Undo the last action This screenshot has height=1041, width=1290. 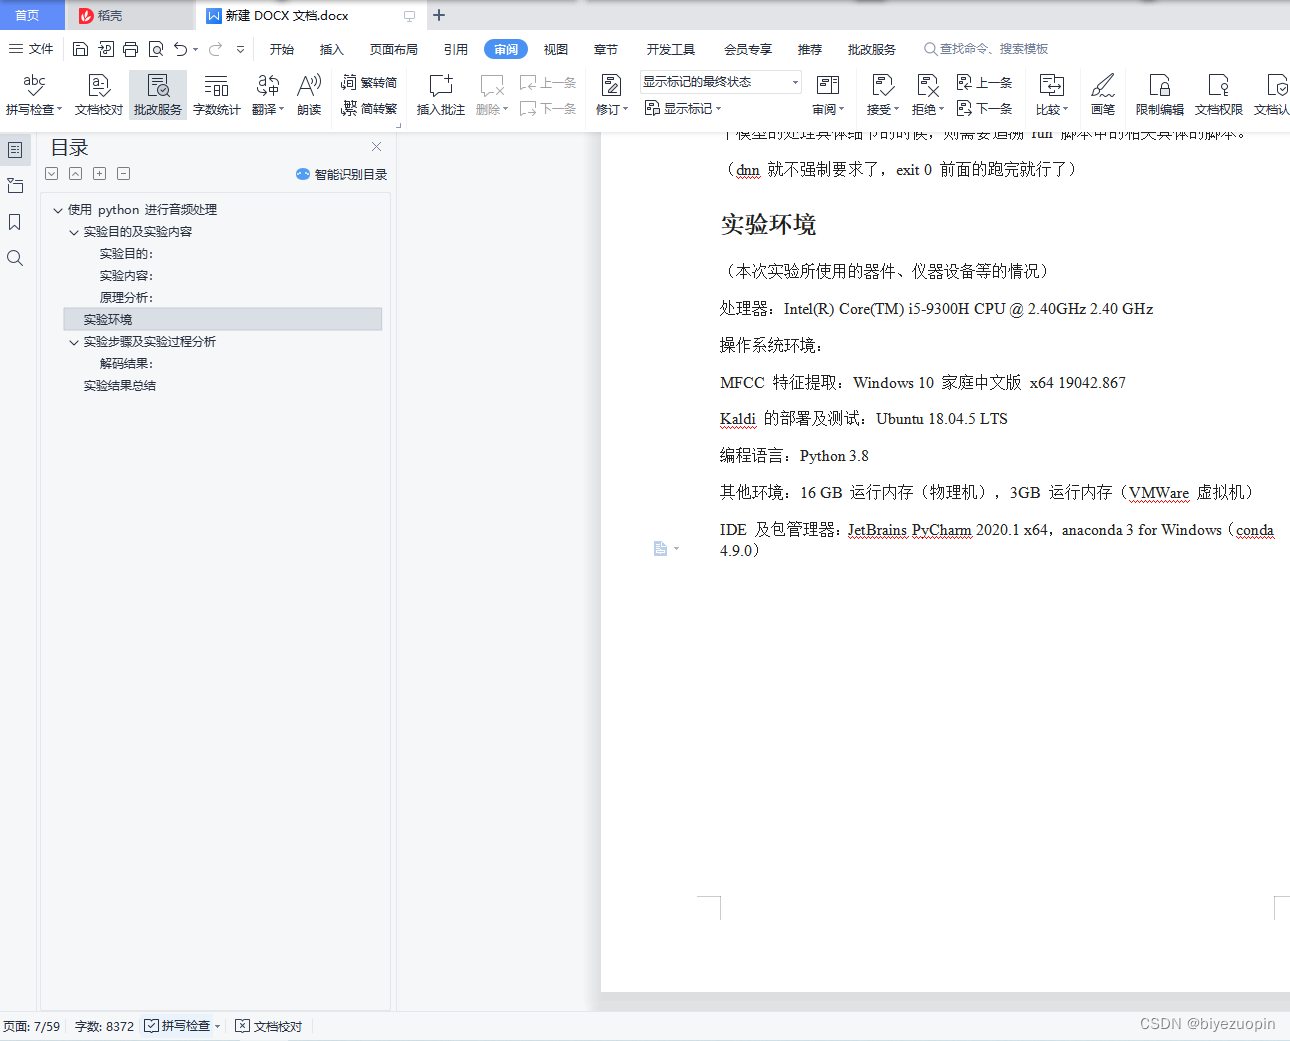point(180,49)
